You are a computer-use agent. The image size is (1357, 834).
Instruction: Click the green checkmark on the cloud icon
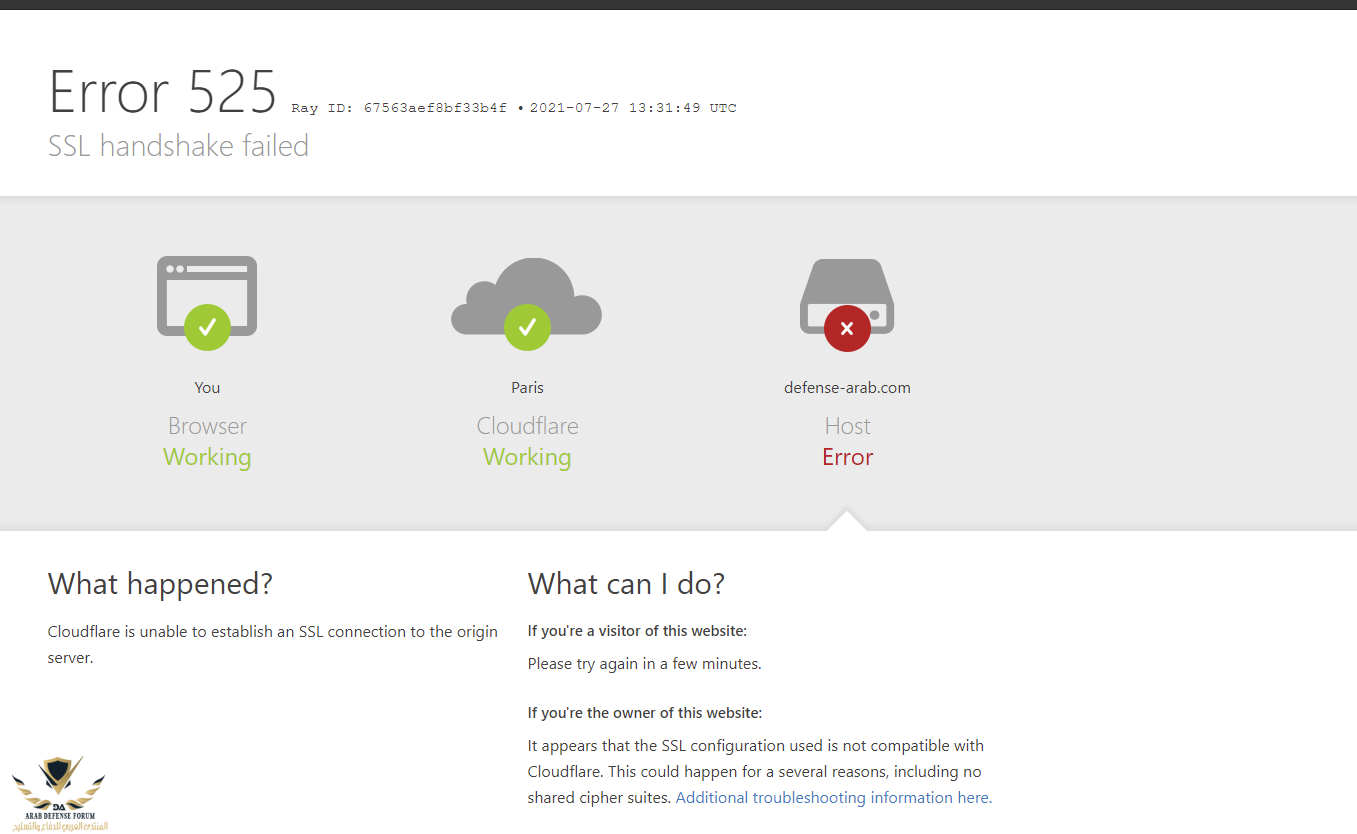(x=527, y=327)
